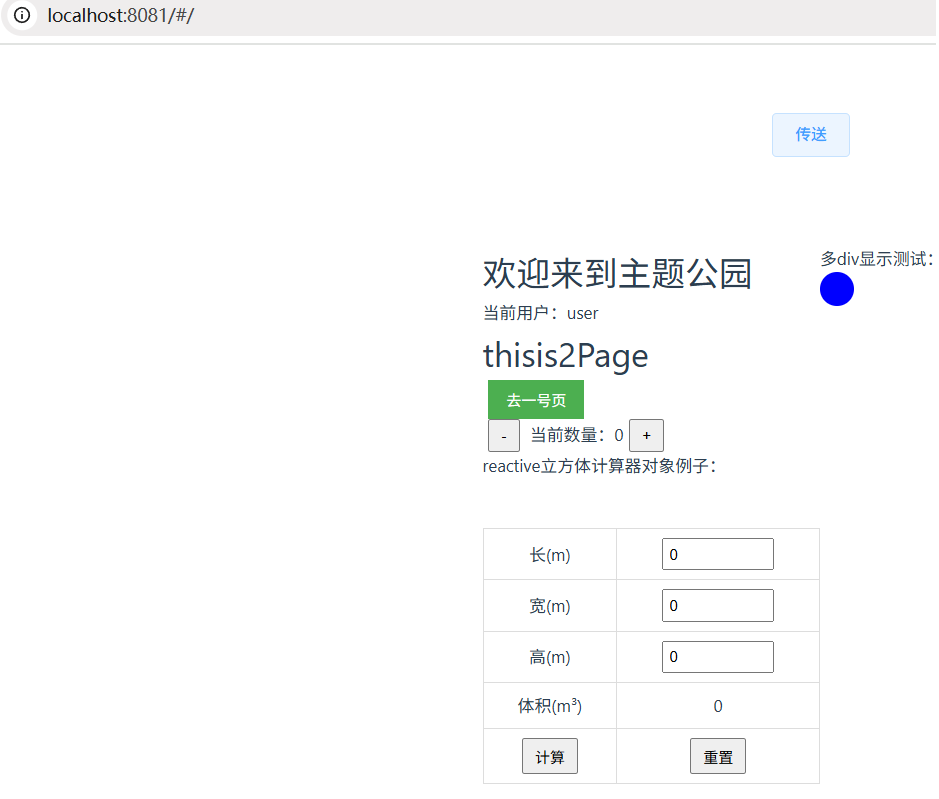The image size is (939, 799).
Task: Click the 体积(m³) label cell
Action: (x=550, y=706)
